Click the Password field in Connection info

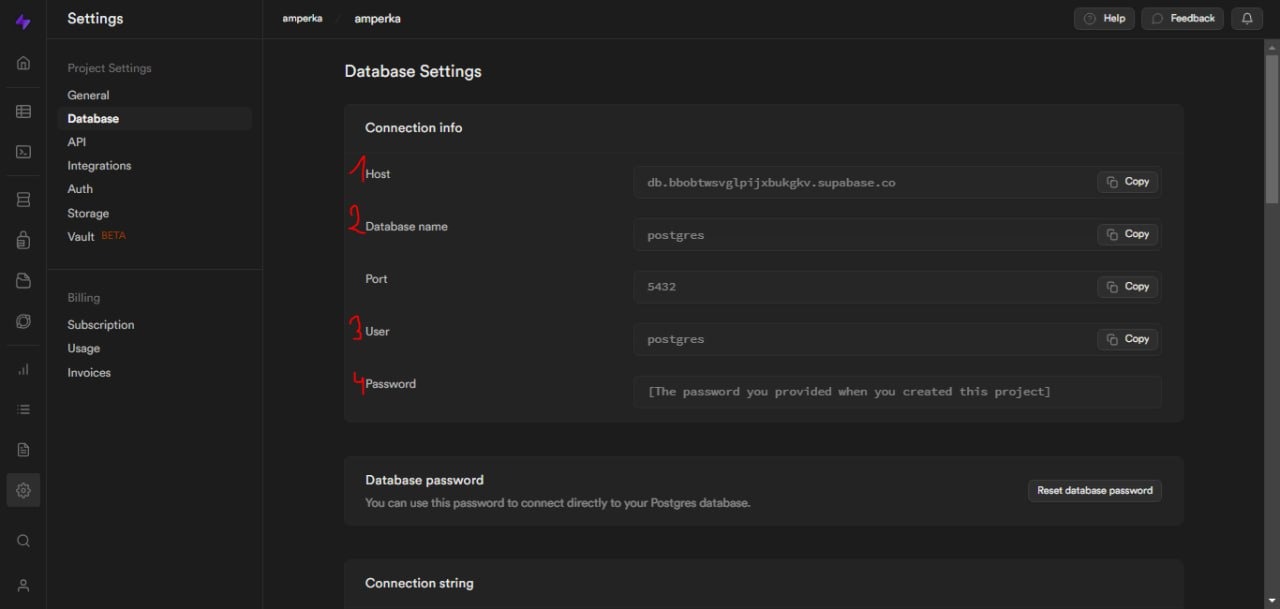pos(897,392)
